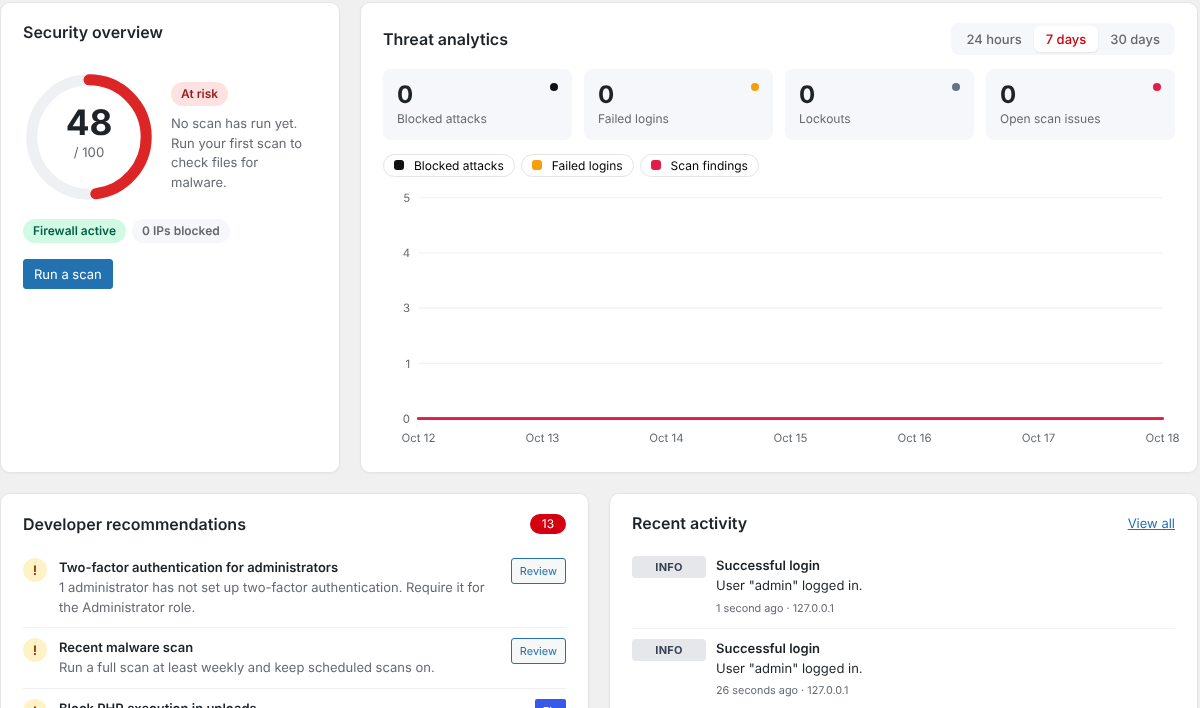Click warning icon beside Two-factor authentication
The height and width of the screenshot is (708, 1200).
click(35, 570)
